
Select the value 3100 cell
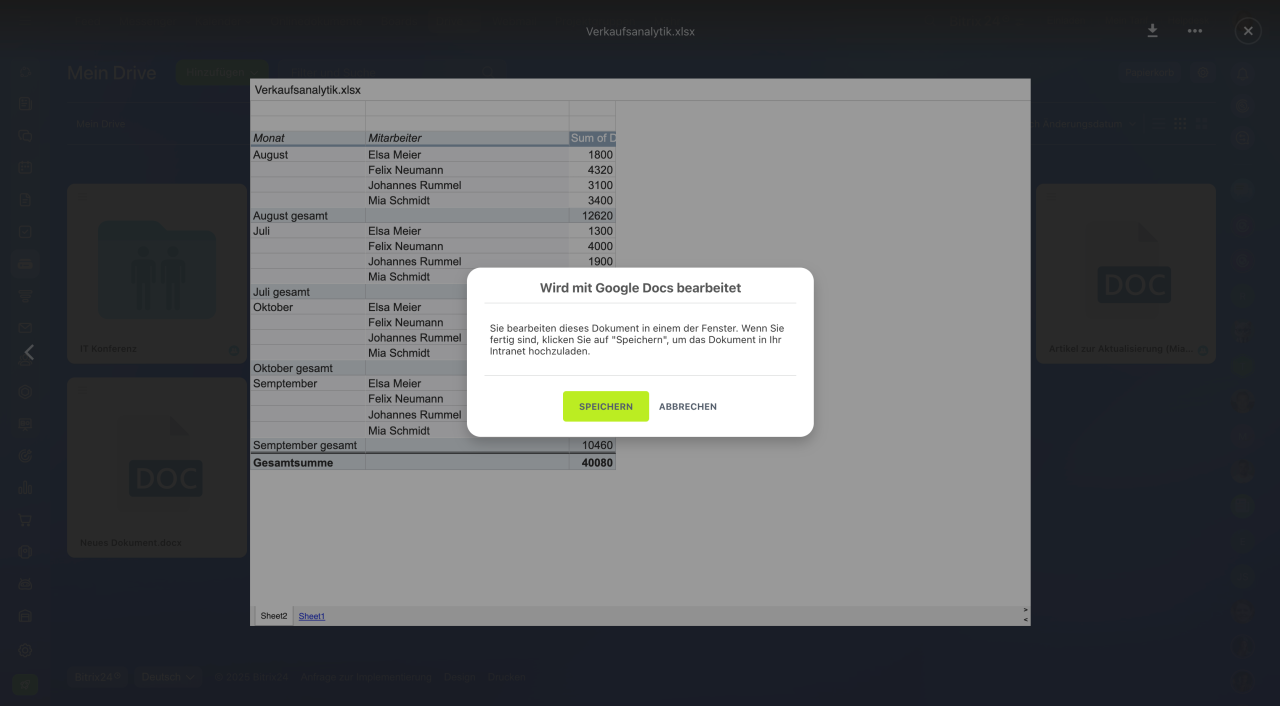592,185
